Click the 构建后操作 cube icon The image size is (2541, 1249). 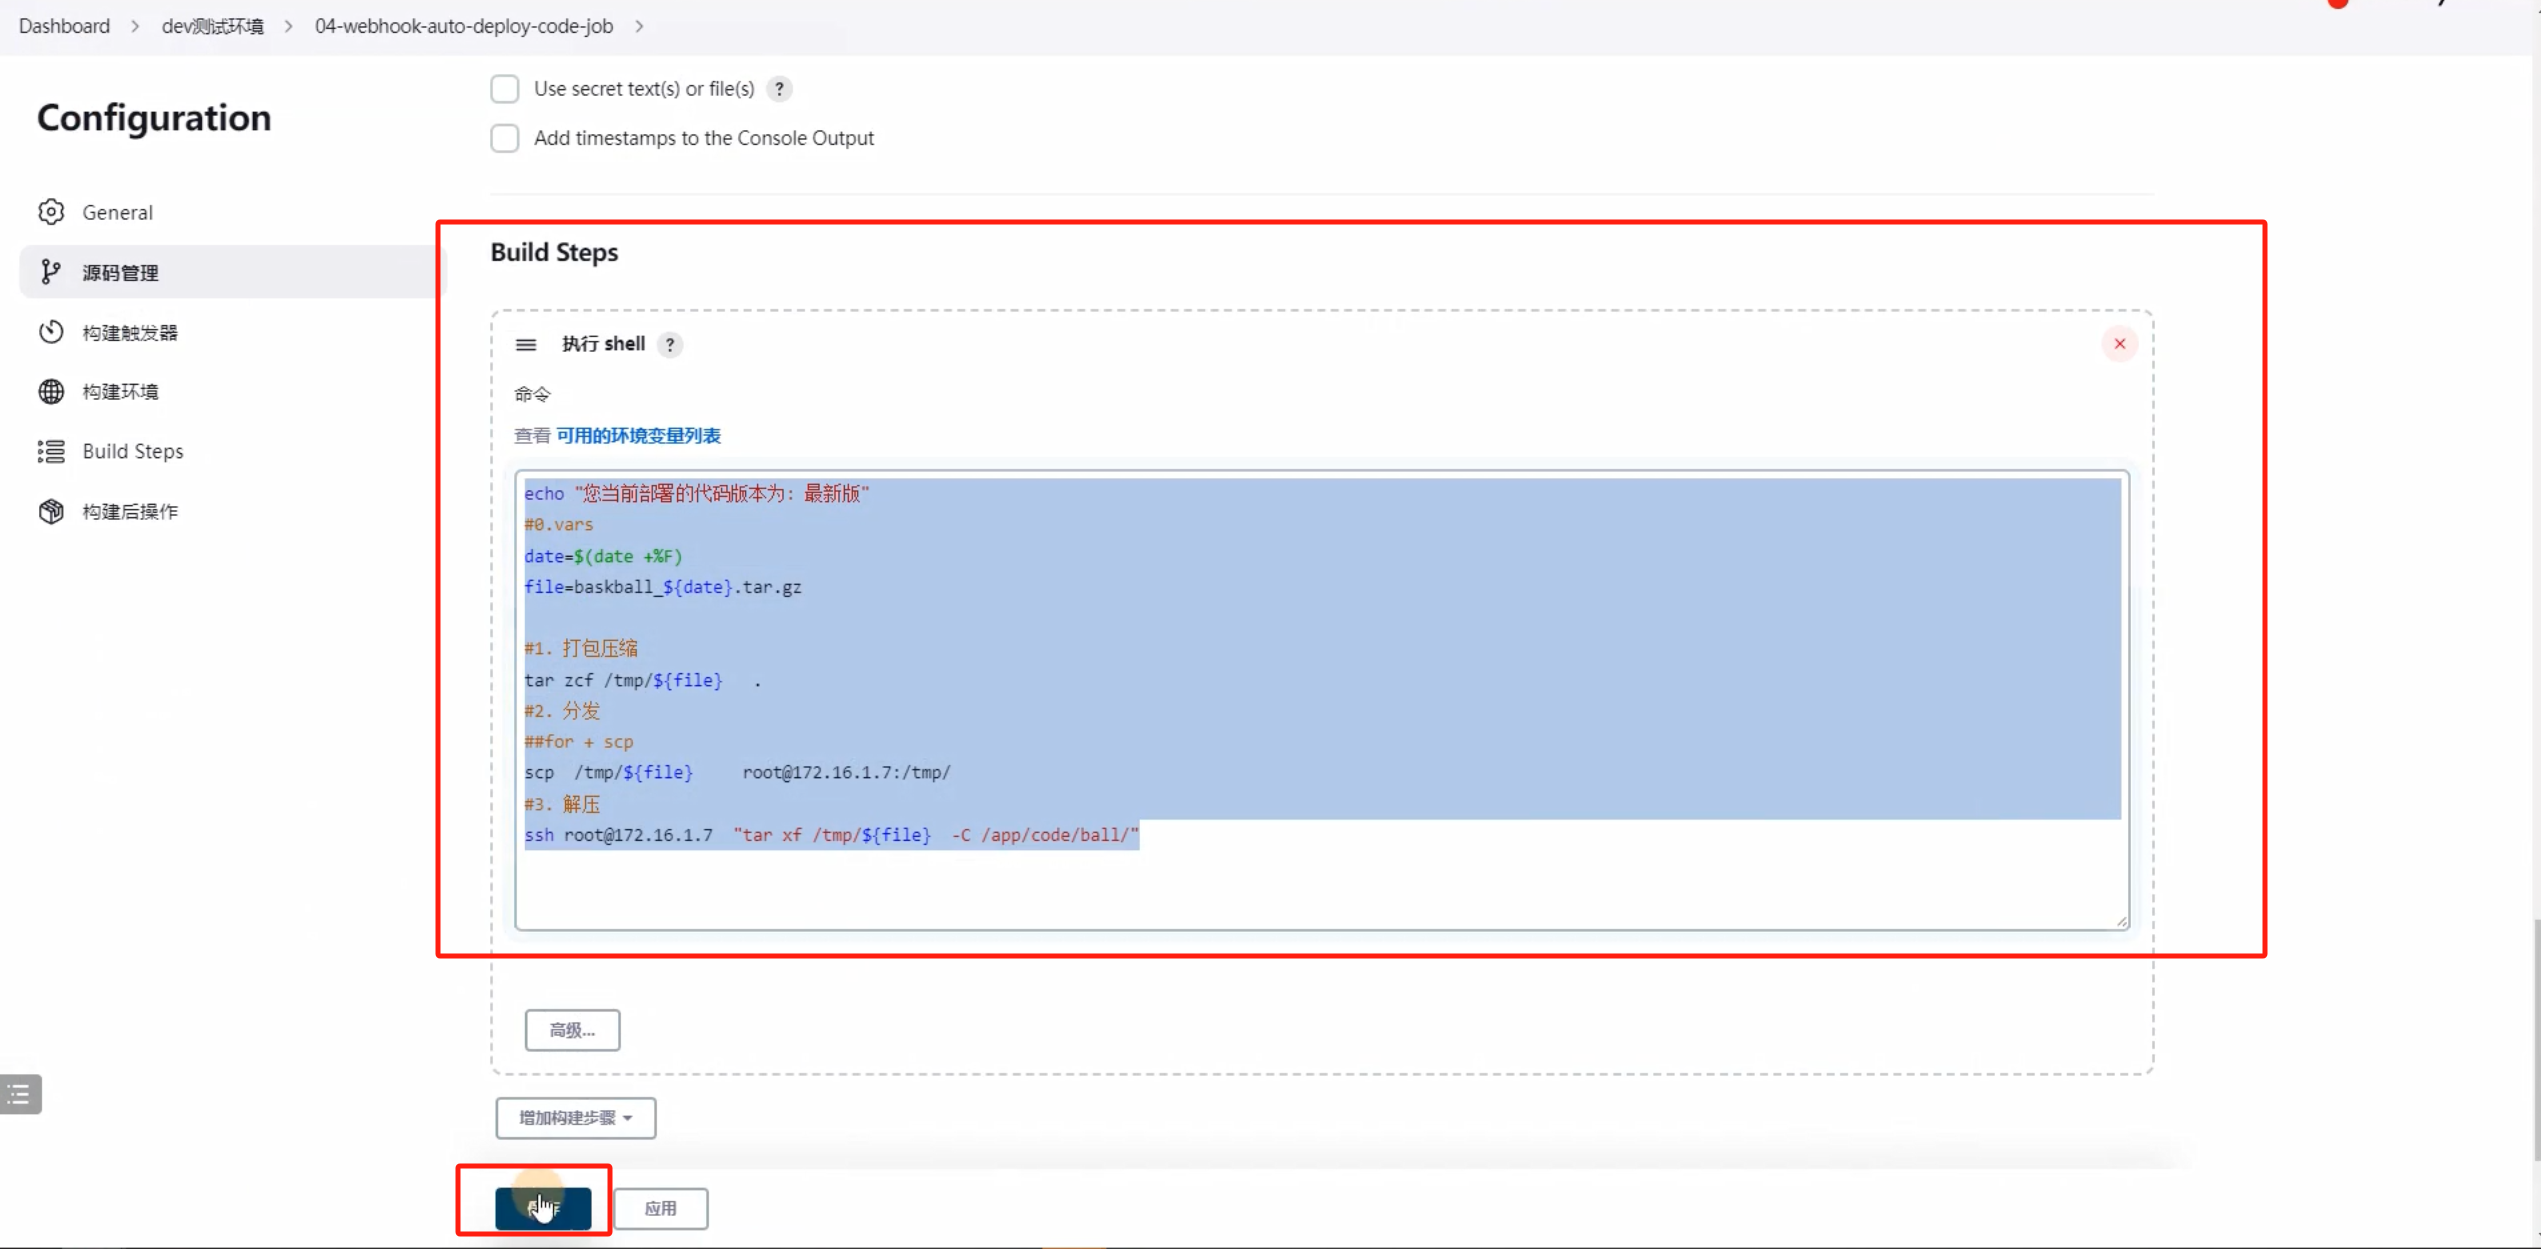51,511
